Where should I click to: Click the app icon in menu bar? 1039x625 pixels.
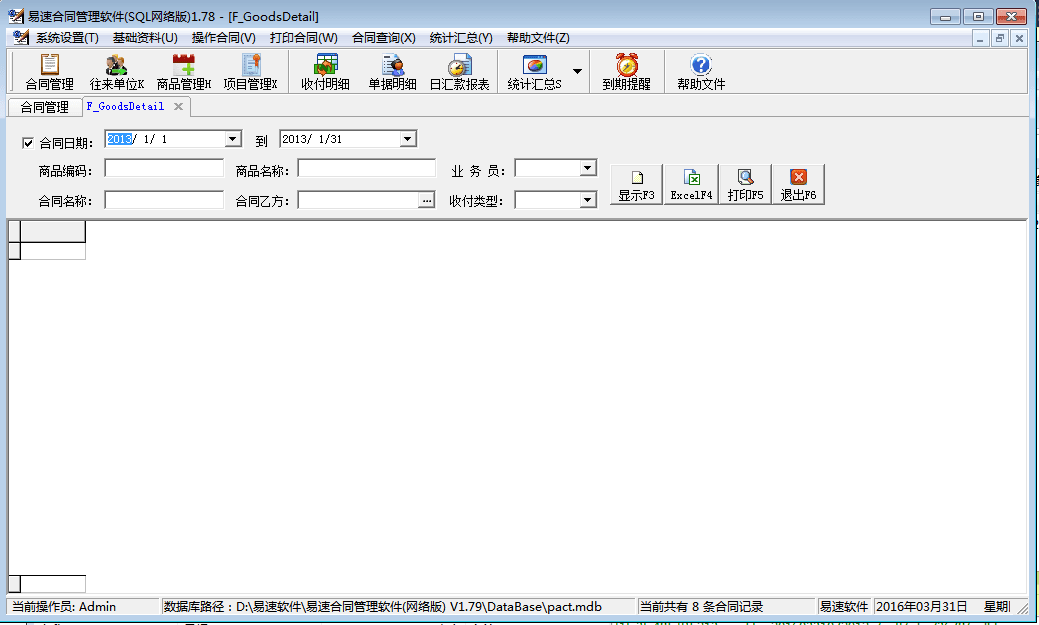click(21, 38)
